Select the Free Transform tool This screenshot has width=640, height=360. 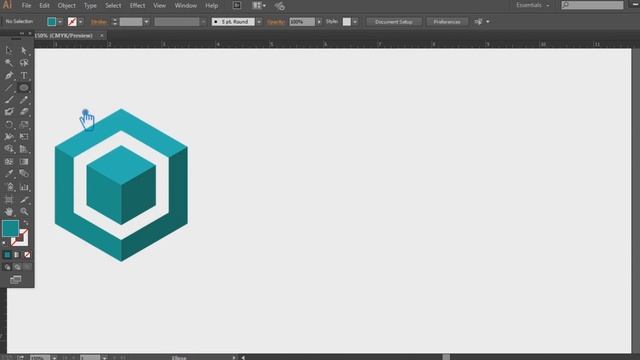click(24, 137)
